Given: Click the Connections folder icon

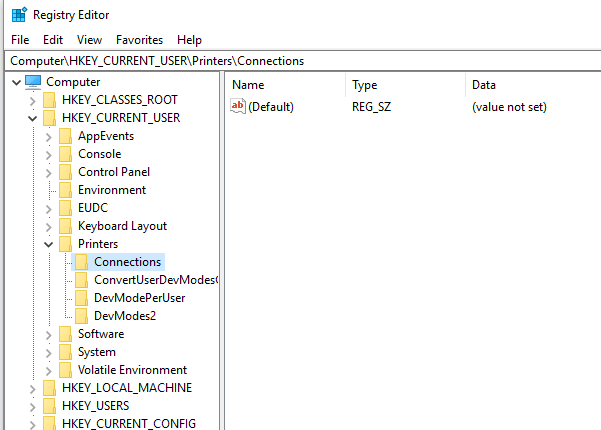Looking at the screenshot, I should 82,262.
